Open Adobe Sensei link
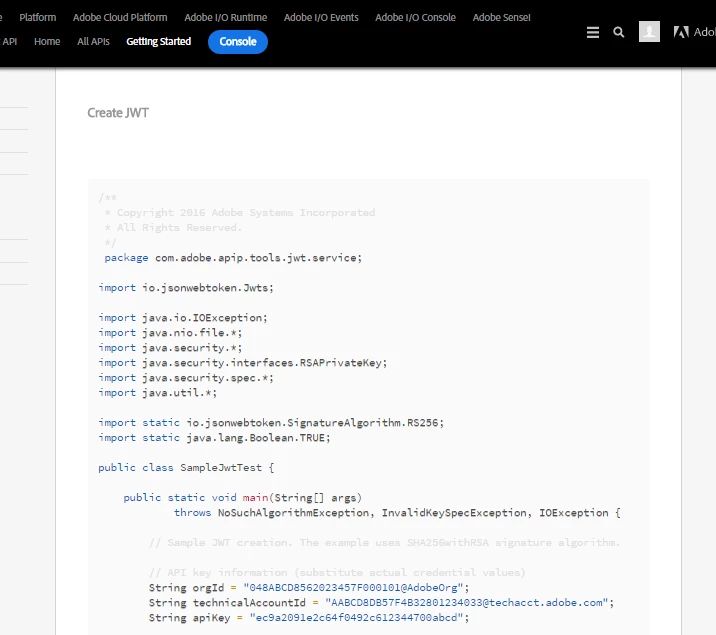Image resolution: width=716 pixels, height=635 pixels. tap(501, 17)
